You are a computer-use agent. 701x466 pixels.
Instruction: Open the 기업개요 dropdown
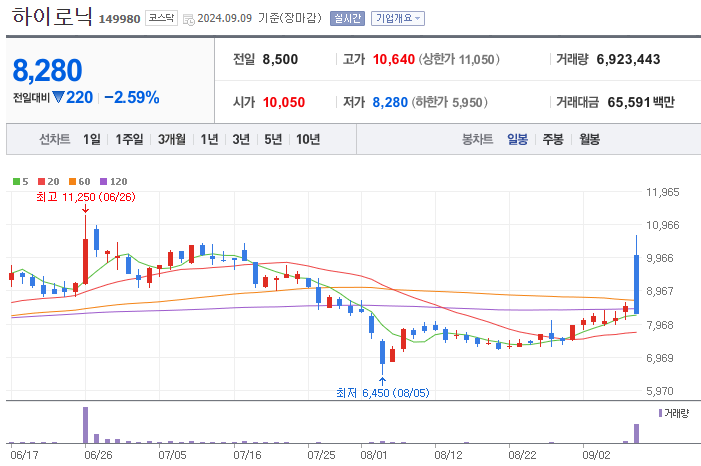pyautogui.click(x=397, y=18)
